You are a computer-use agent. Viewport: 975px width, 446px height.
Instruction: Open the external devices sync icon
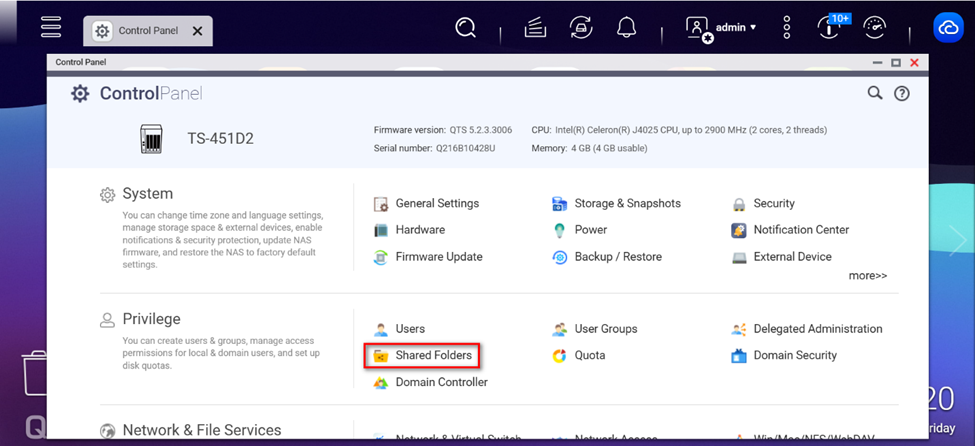tap(580, 28)
